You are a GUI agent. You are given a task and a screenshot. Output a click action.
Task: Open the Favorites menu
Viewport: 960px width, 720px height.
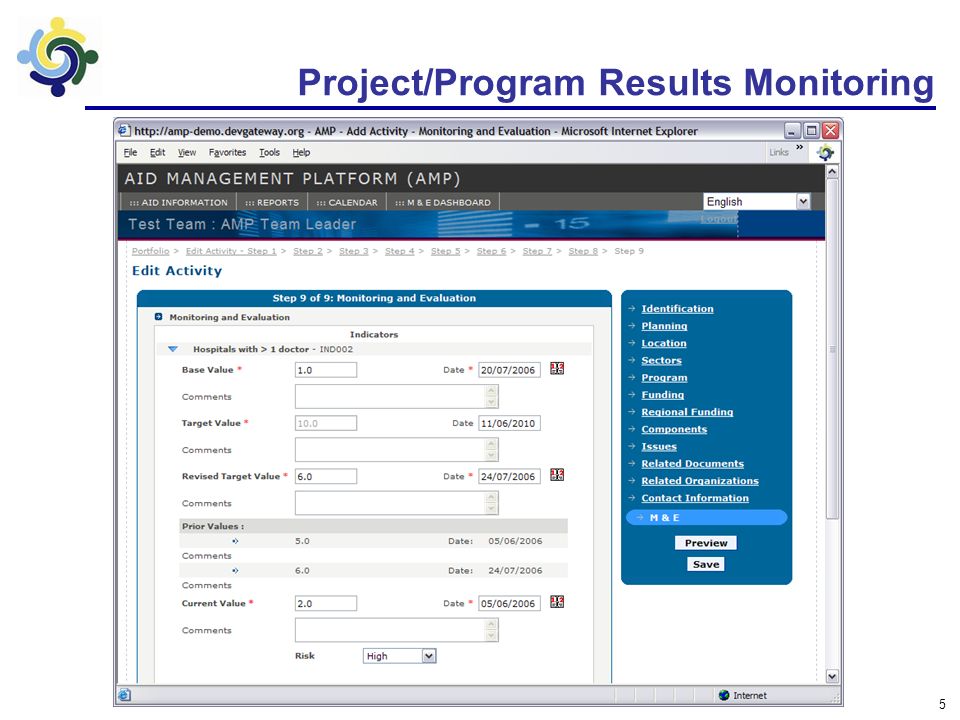[227, 152]
